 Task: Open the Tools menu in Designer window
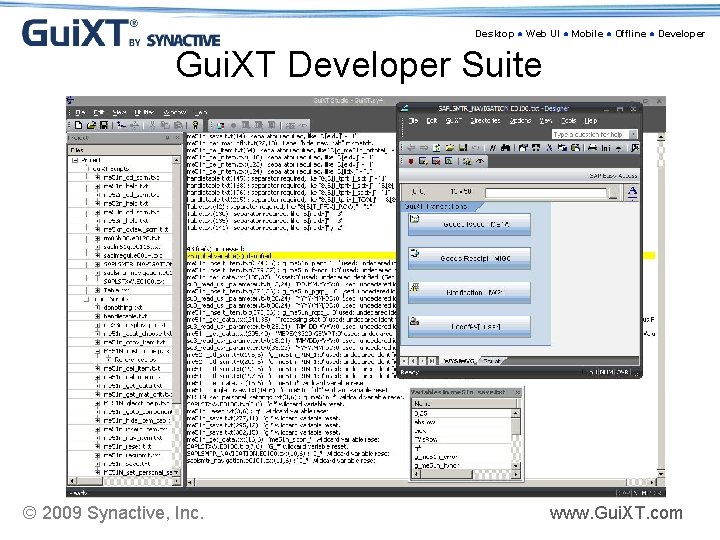[x=568, y=121]
